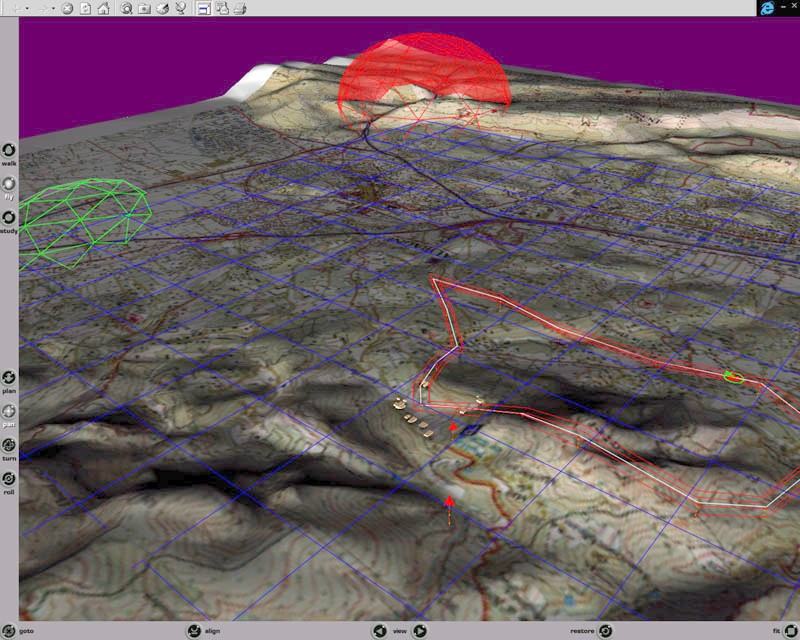Go to next view with right arrow
This screenshot has height=640, width=800.
tap(420, 631)
